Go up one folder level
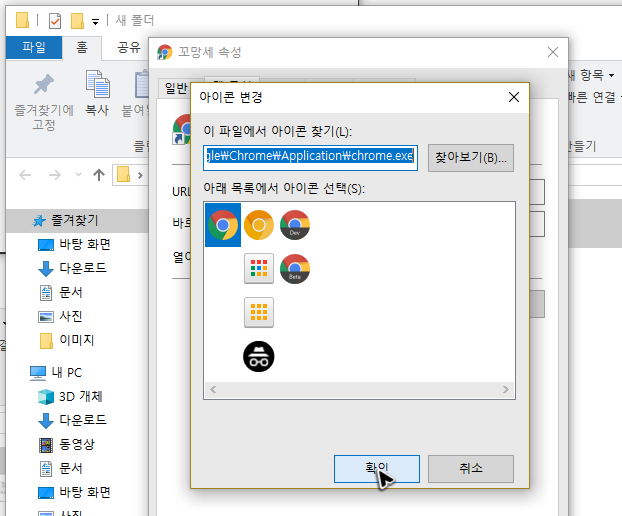Viewport: 622px width, 516px height. pos(99,175)
